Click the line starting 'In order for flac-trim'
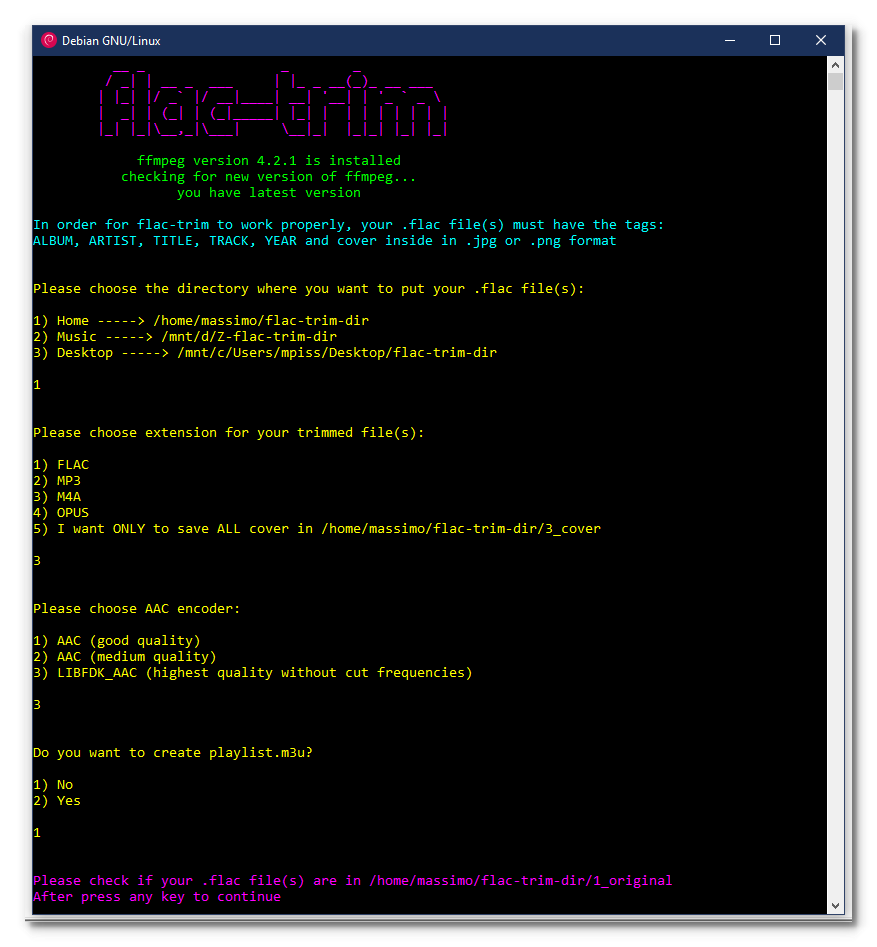 [349, 225]
